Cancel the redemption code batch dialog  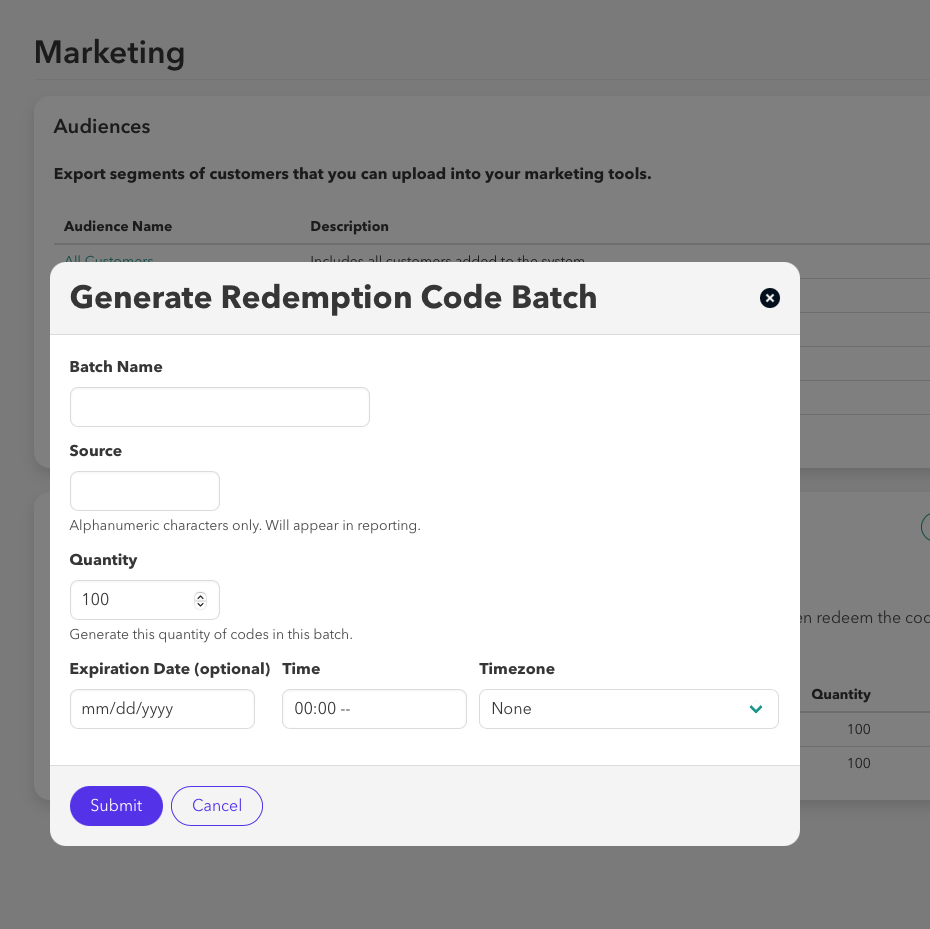coord(217,806)
